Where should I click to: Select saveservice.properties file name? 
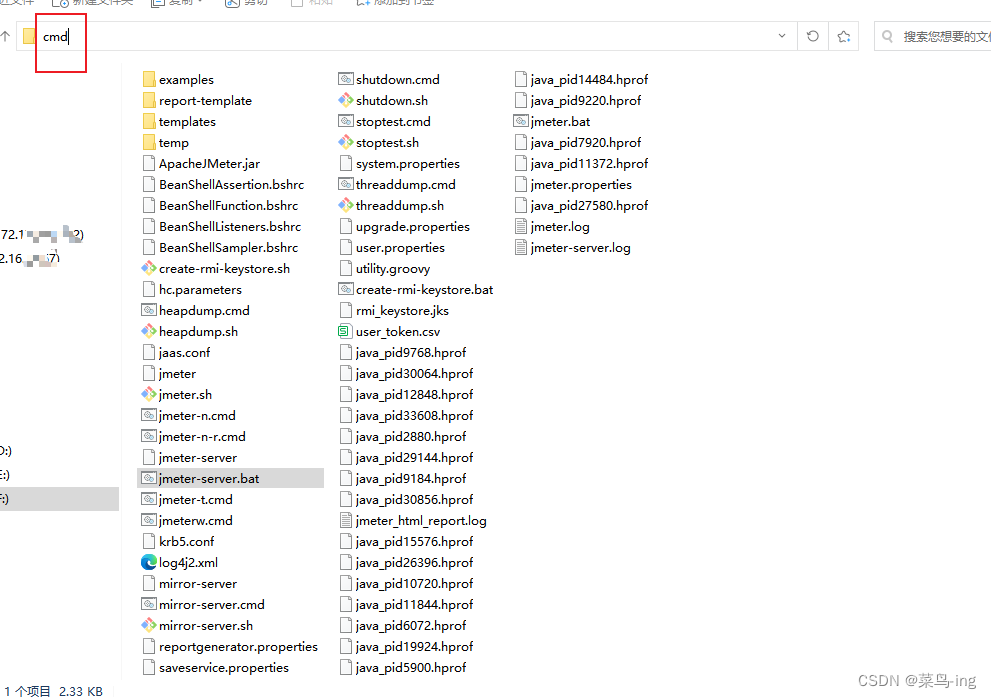pyautogui.click(x=224, y=667)
